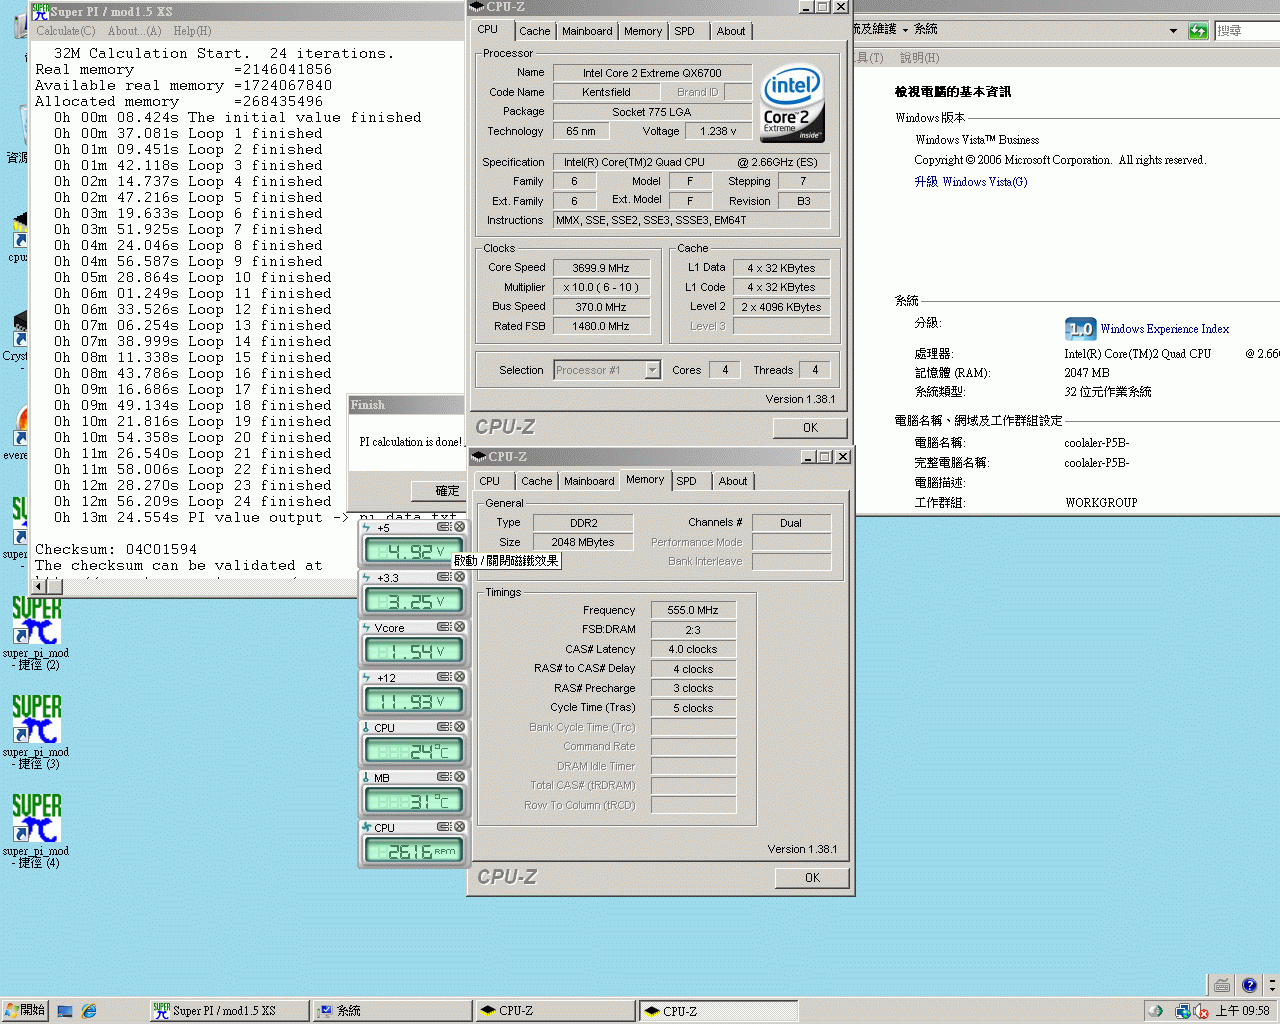The height and width of the screenshot is (1024, 1280).
Task: Click the FSB:DRAM ratio value 2:3
Action: click(x=693, y=630)
